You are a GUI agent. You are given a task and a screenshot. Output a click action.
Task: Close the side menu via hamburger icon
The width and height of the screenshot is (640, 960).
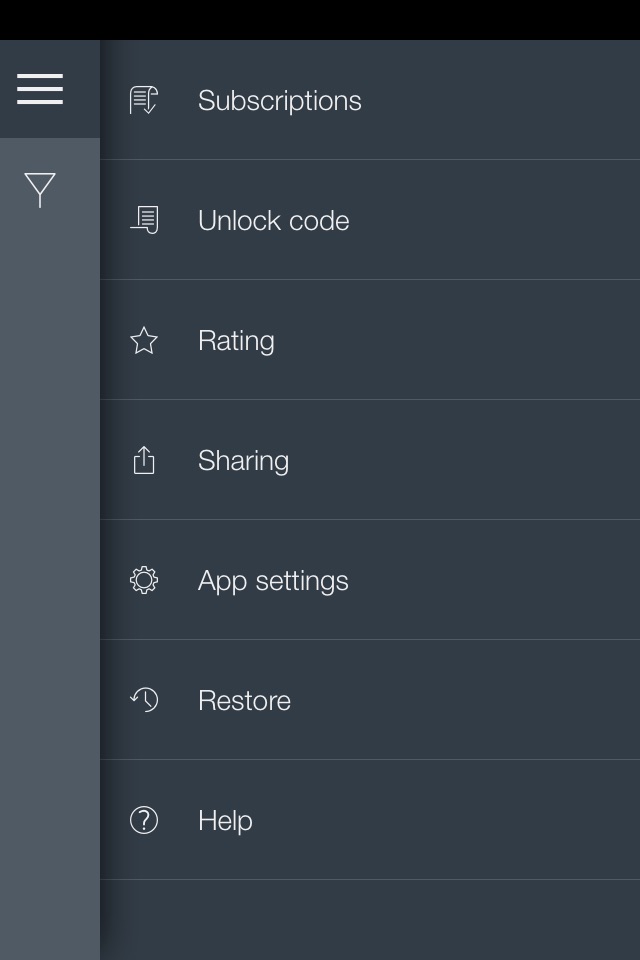tap(40, 89)
